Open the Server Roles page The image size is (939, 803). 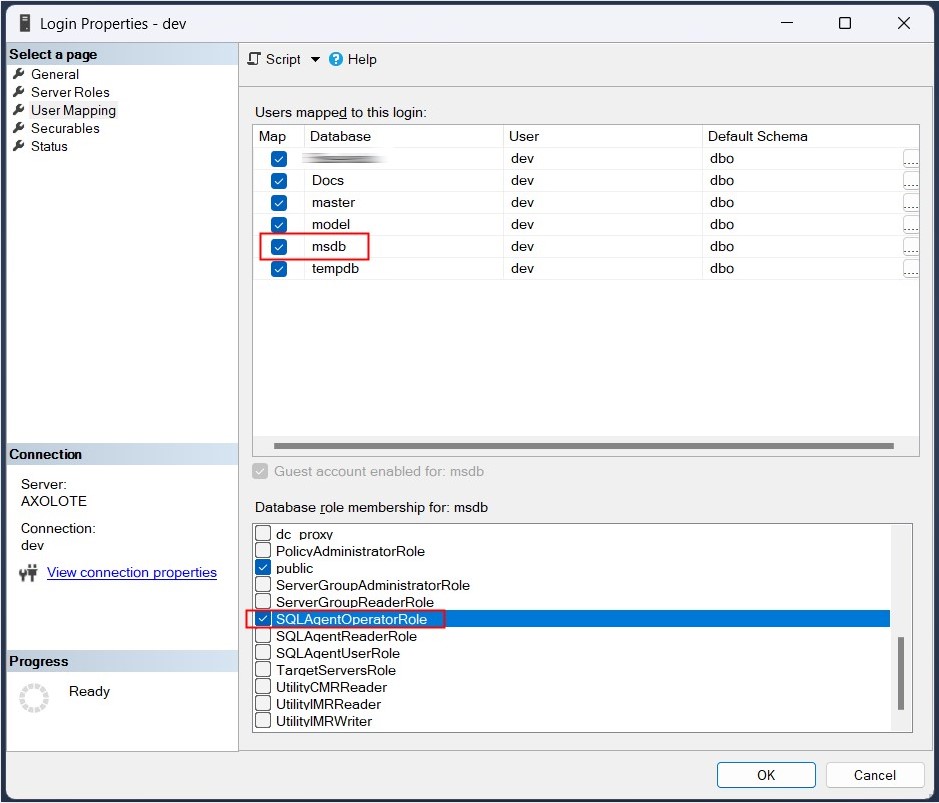point(70,92)
